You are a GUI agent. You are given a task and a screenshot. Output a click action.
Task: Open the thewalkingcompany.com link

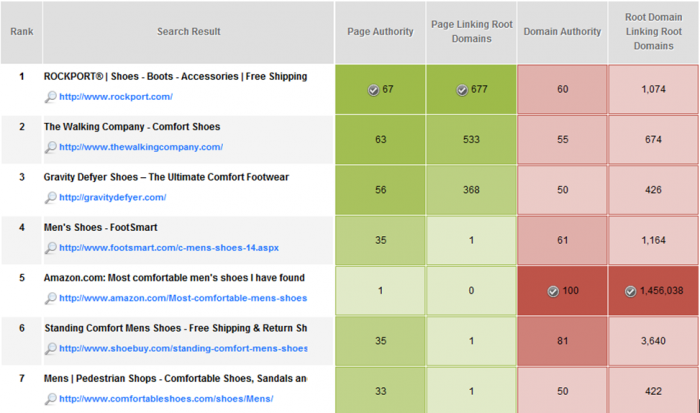pyautogui.click(x=141, y=147)
